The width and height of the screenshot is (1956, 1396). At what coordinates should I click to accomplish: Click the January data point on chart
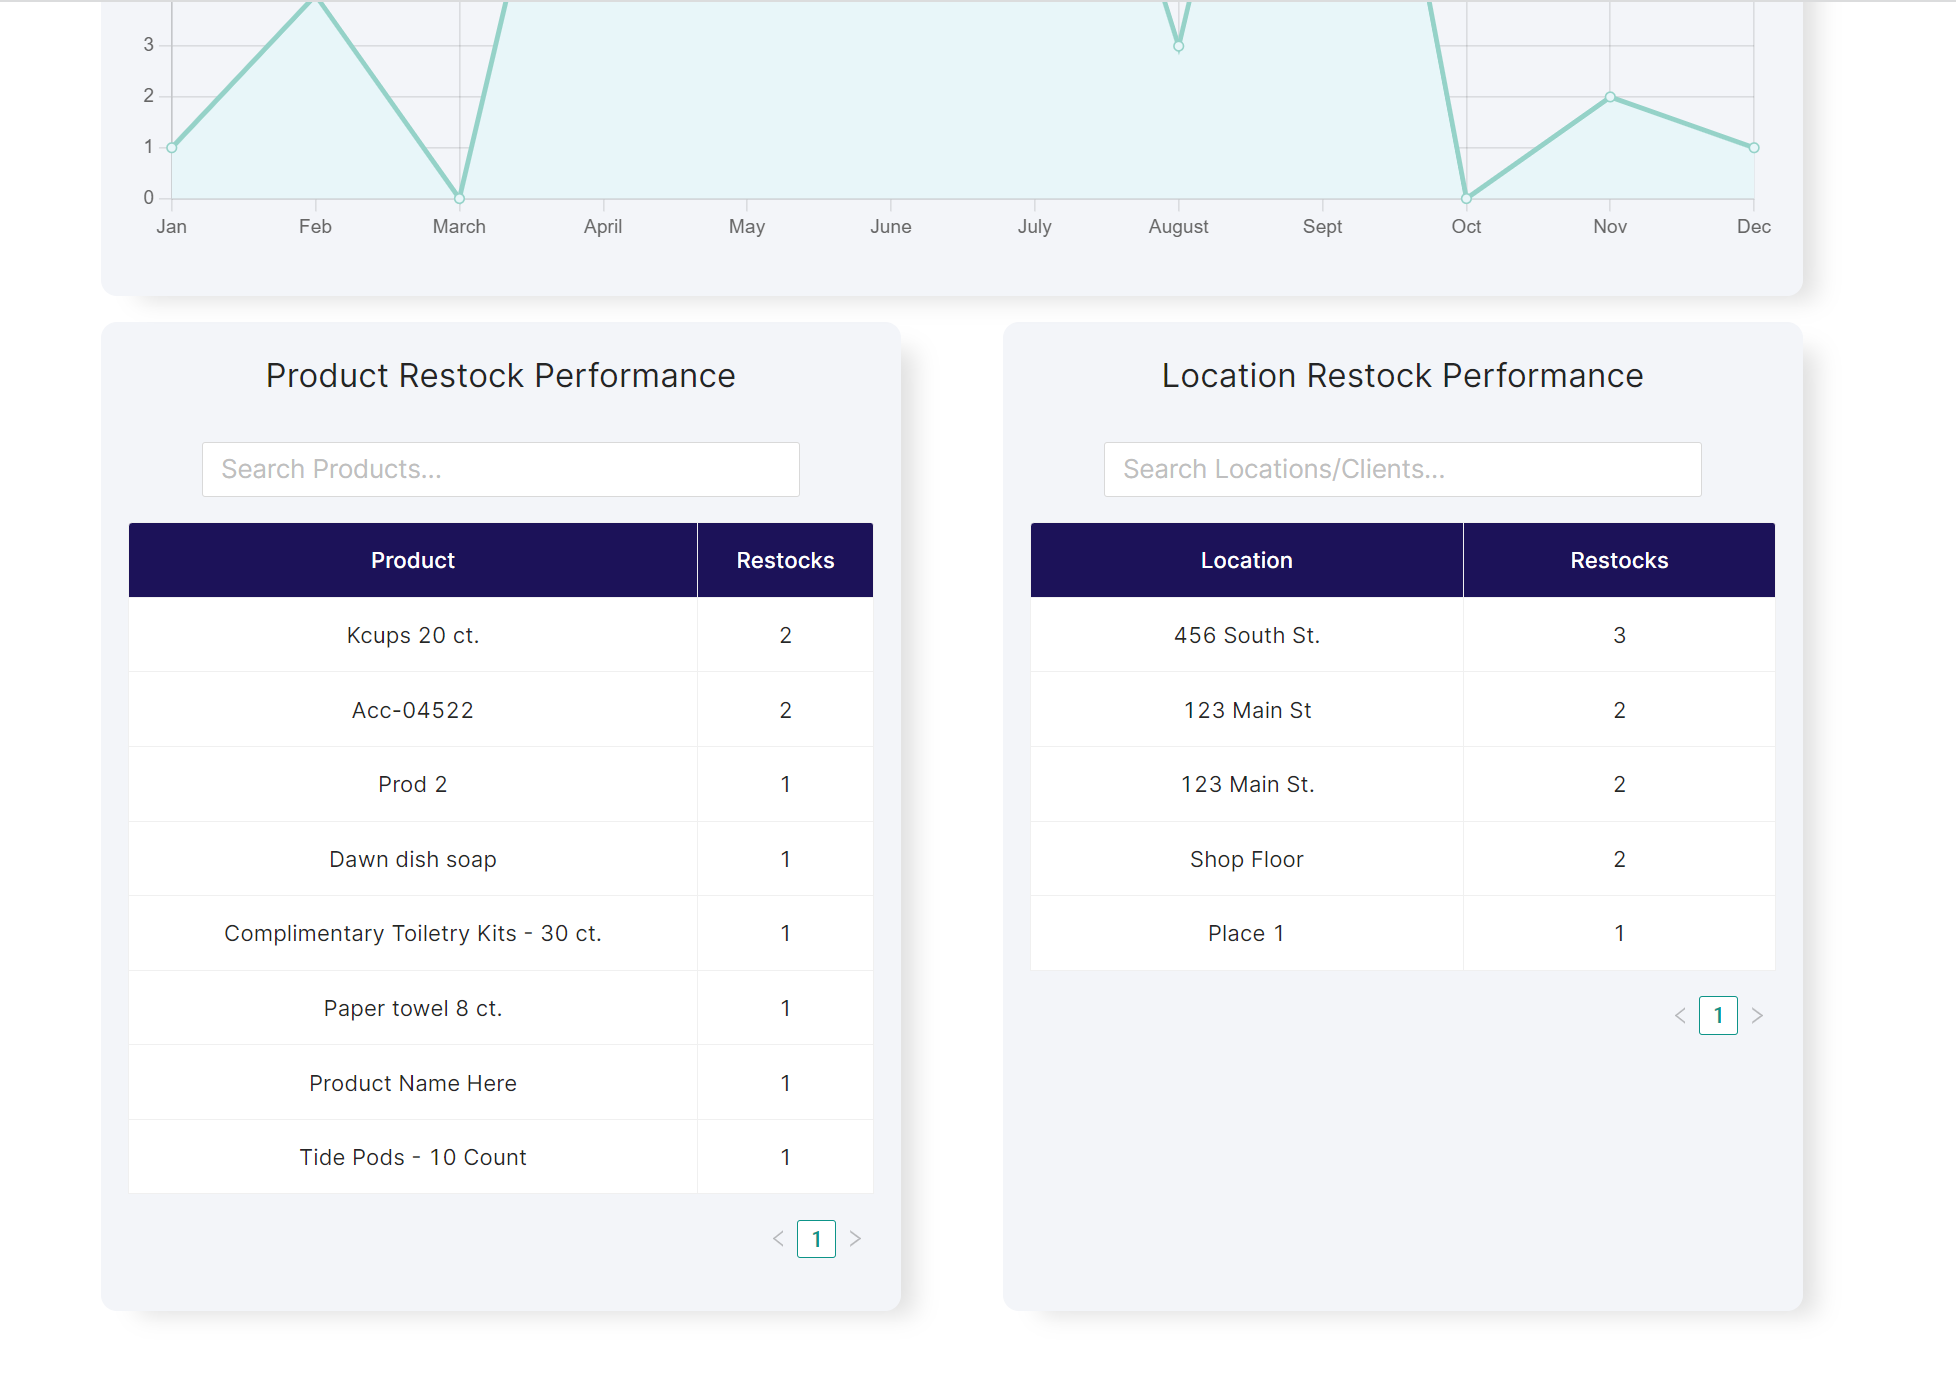pyautogui.click(x=172, y=148)
